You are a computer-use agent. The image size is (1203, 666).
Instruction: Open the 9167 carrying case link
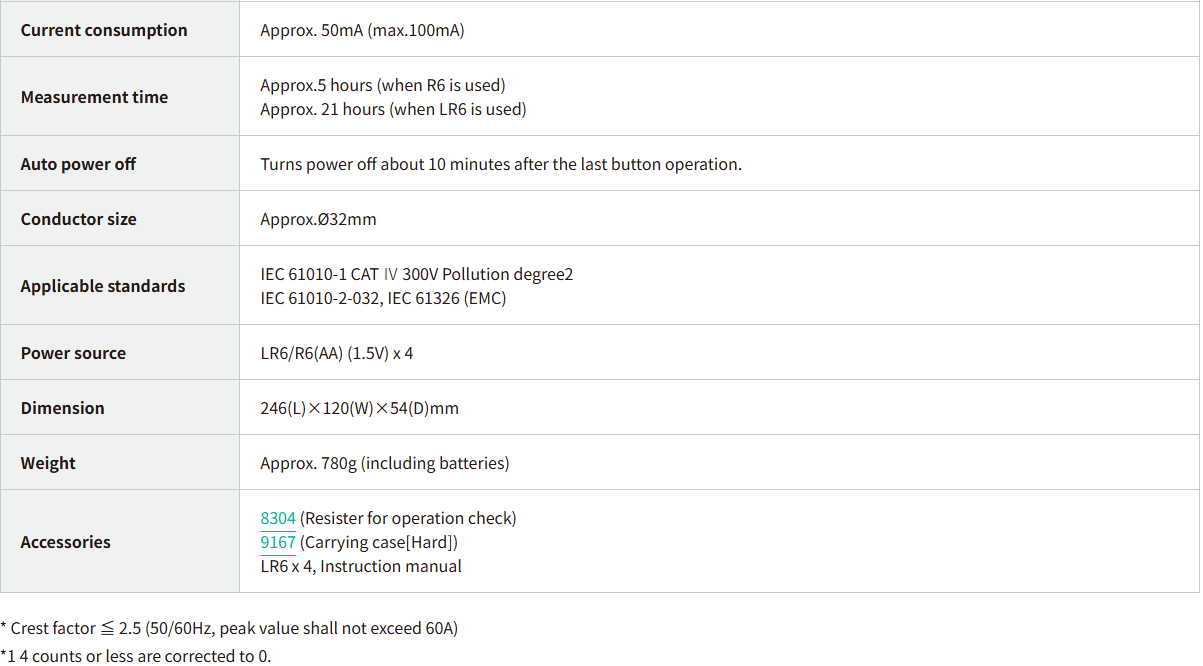pos(278,542)
